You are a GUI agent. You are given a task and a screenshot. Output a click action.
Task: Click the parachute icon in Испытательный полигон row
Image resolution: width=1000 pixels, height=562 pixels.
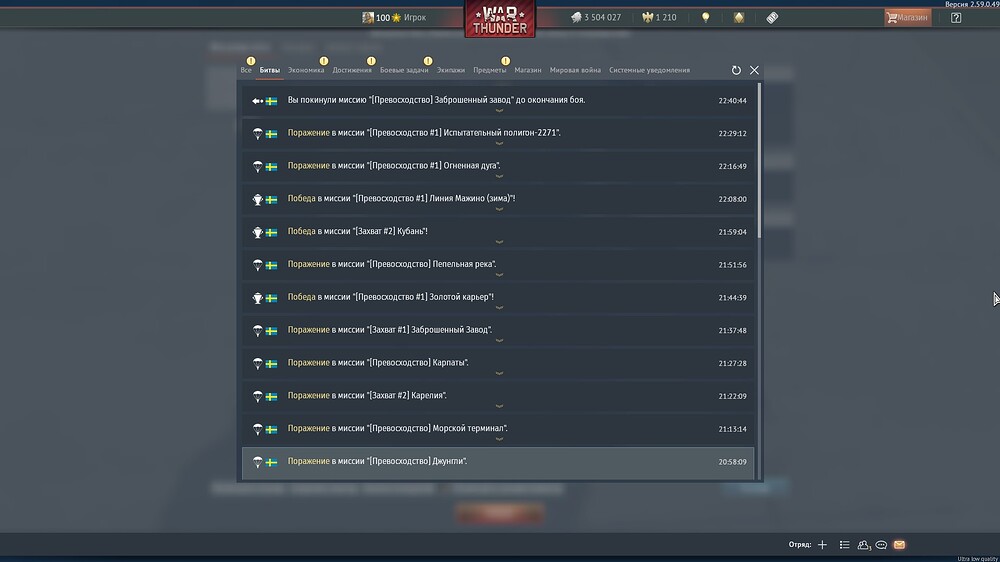[x=257, y=133]
